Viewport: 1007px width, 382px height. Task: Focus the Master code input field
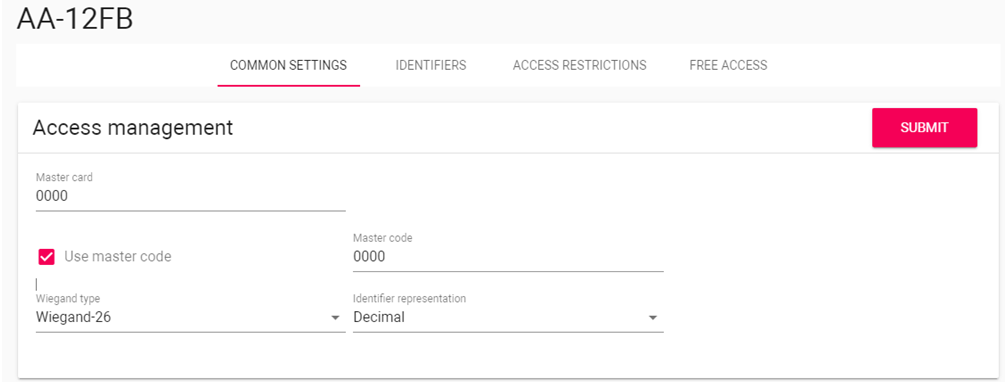point(508,257)
